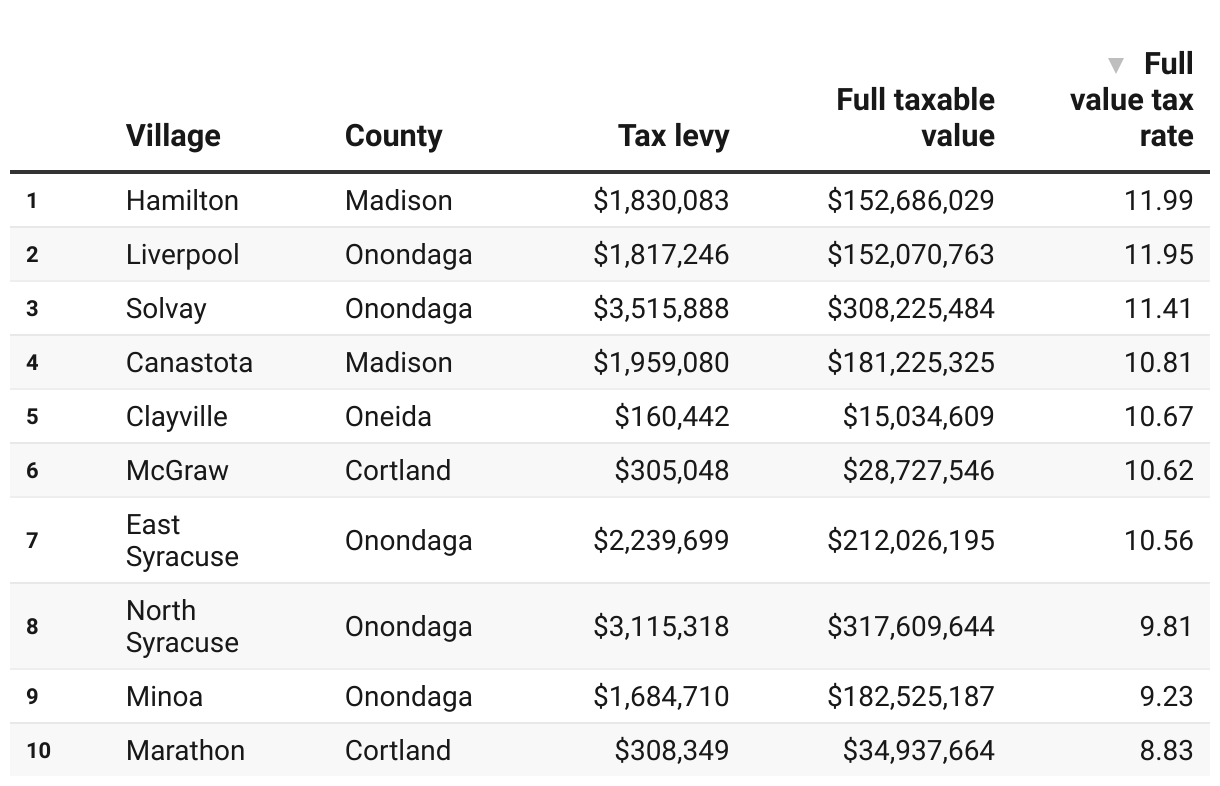Click row number 10
Image resolution: width=1220 pixels, height=786 pixels.
(x=38, y=750)
